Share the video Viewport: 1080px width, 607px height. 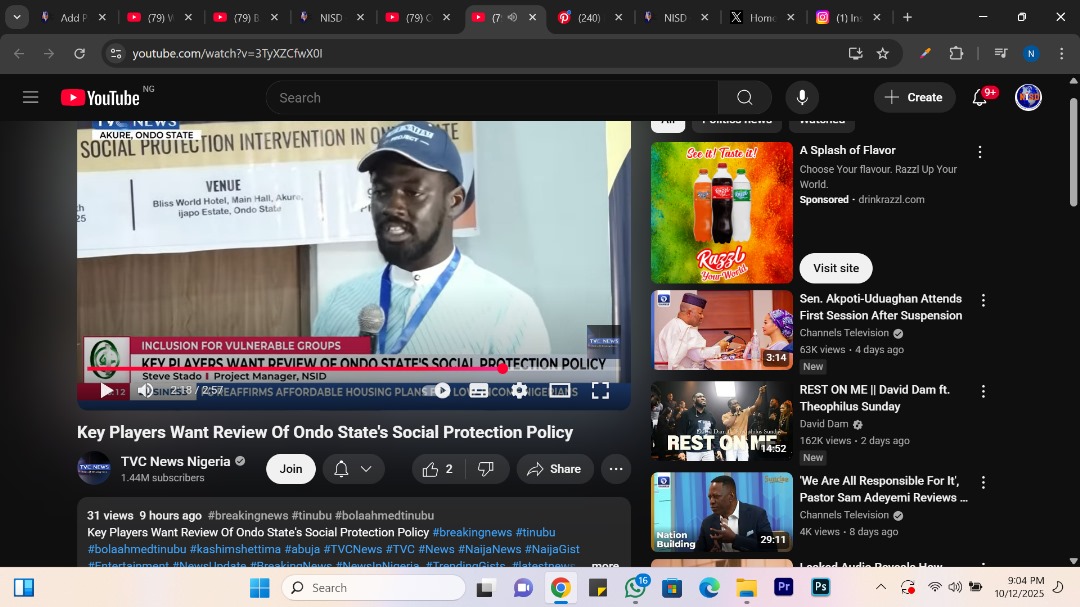click(554, 469)
